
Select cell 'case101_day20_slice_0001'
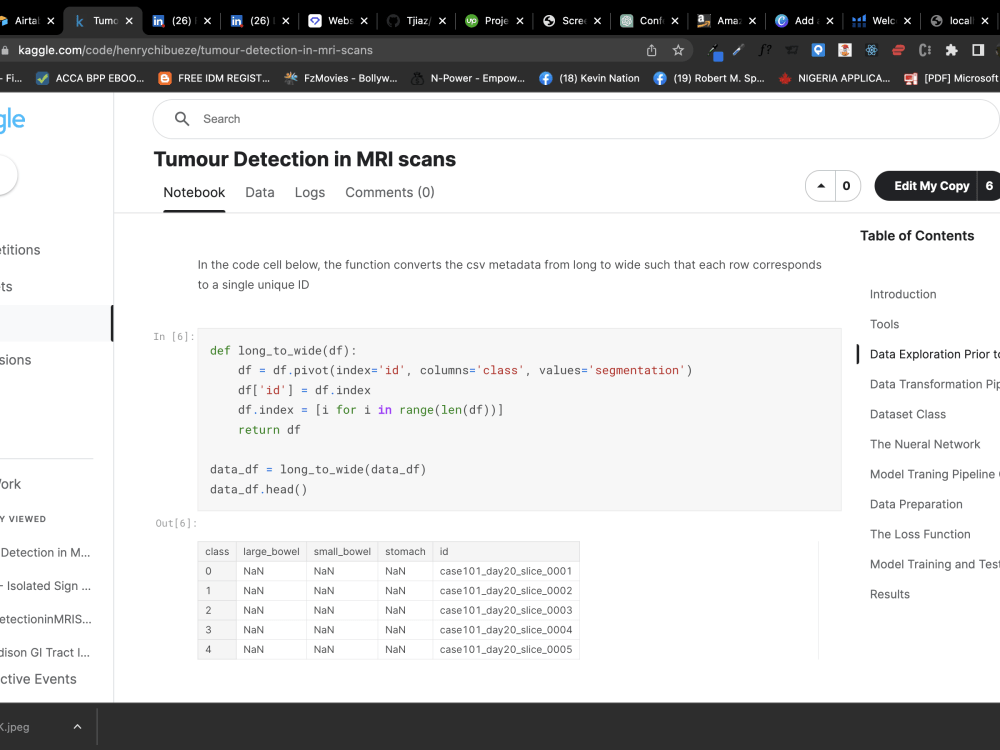pyautogui.click(x=506, y=571)
